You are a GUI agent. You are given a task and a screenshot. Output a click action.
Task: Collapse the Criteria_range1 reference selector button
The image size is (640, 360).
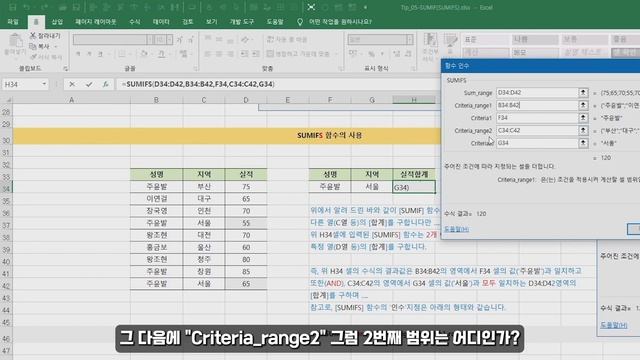(583, 105)
